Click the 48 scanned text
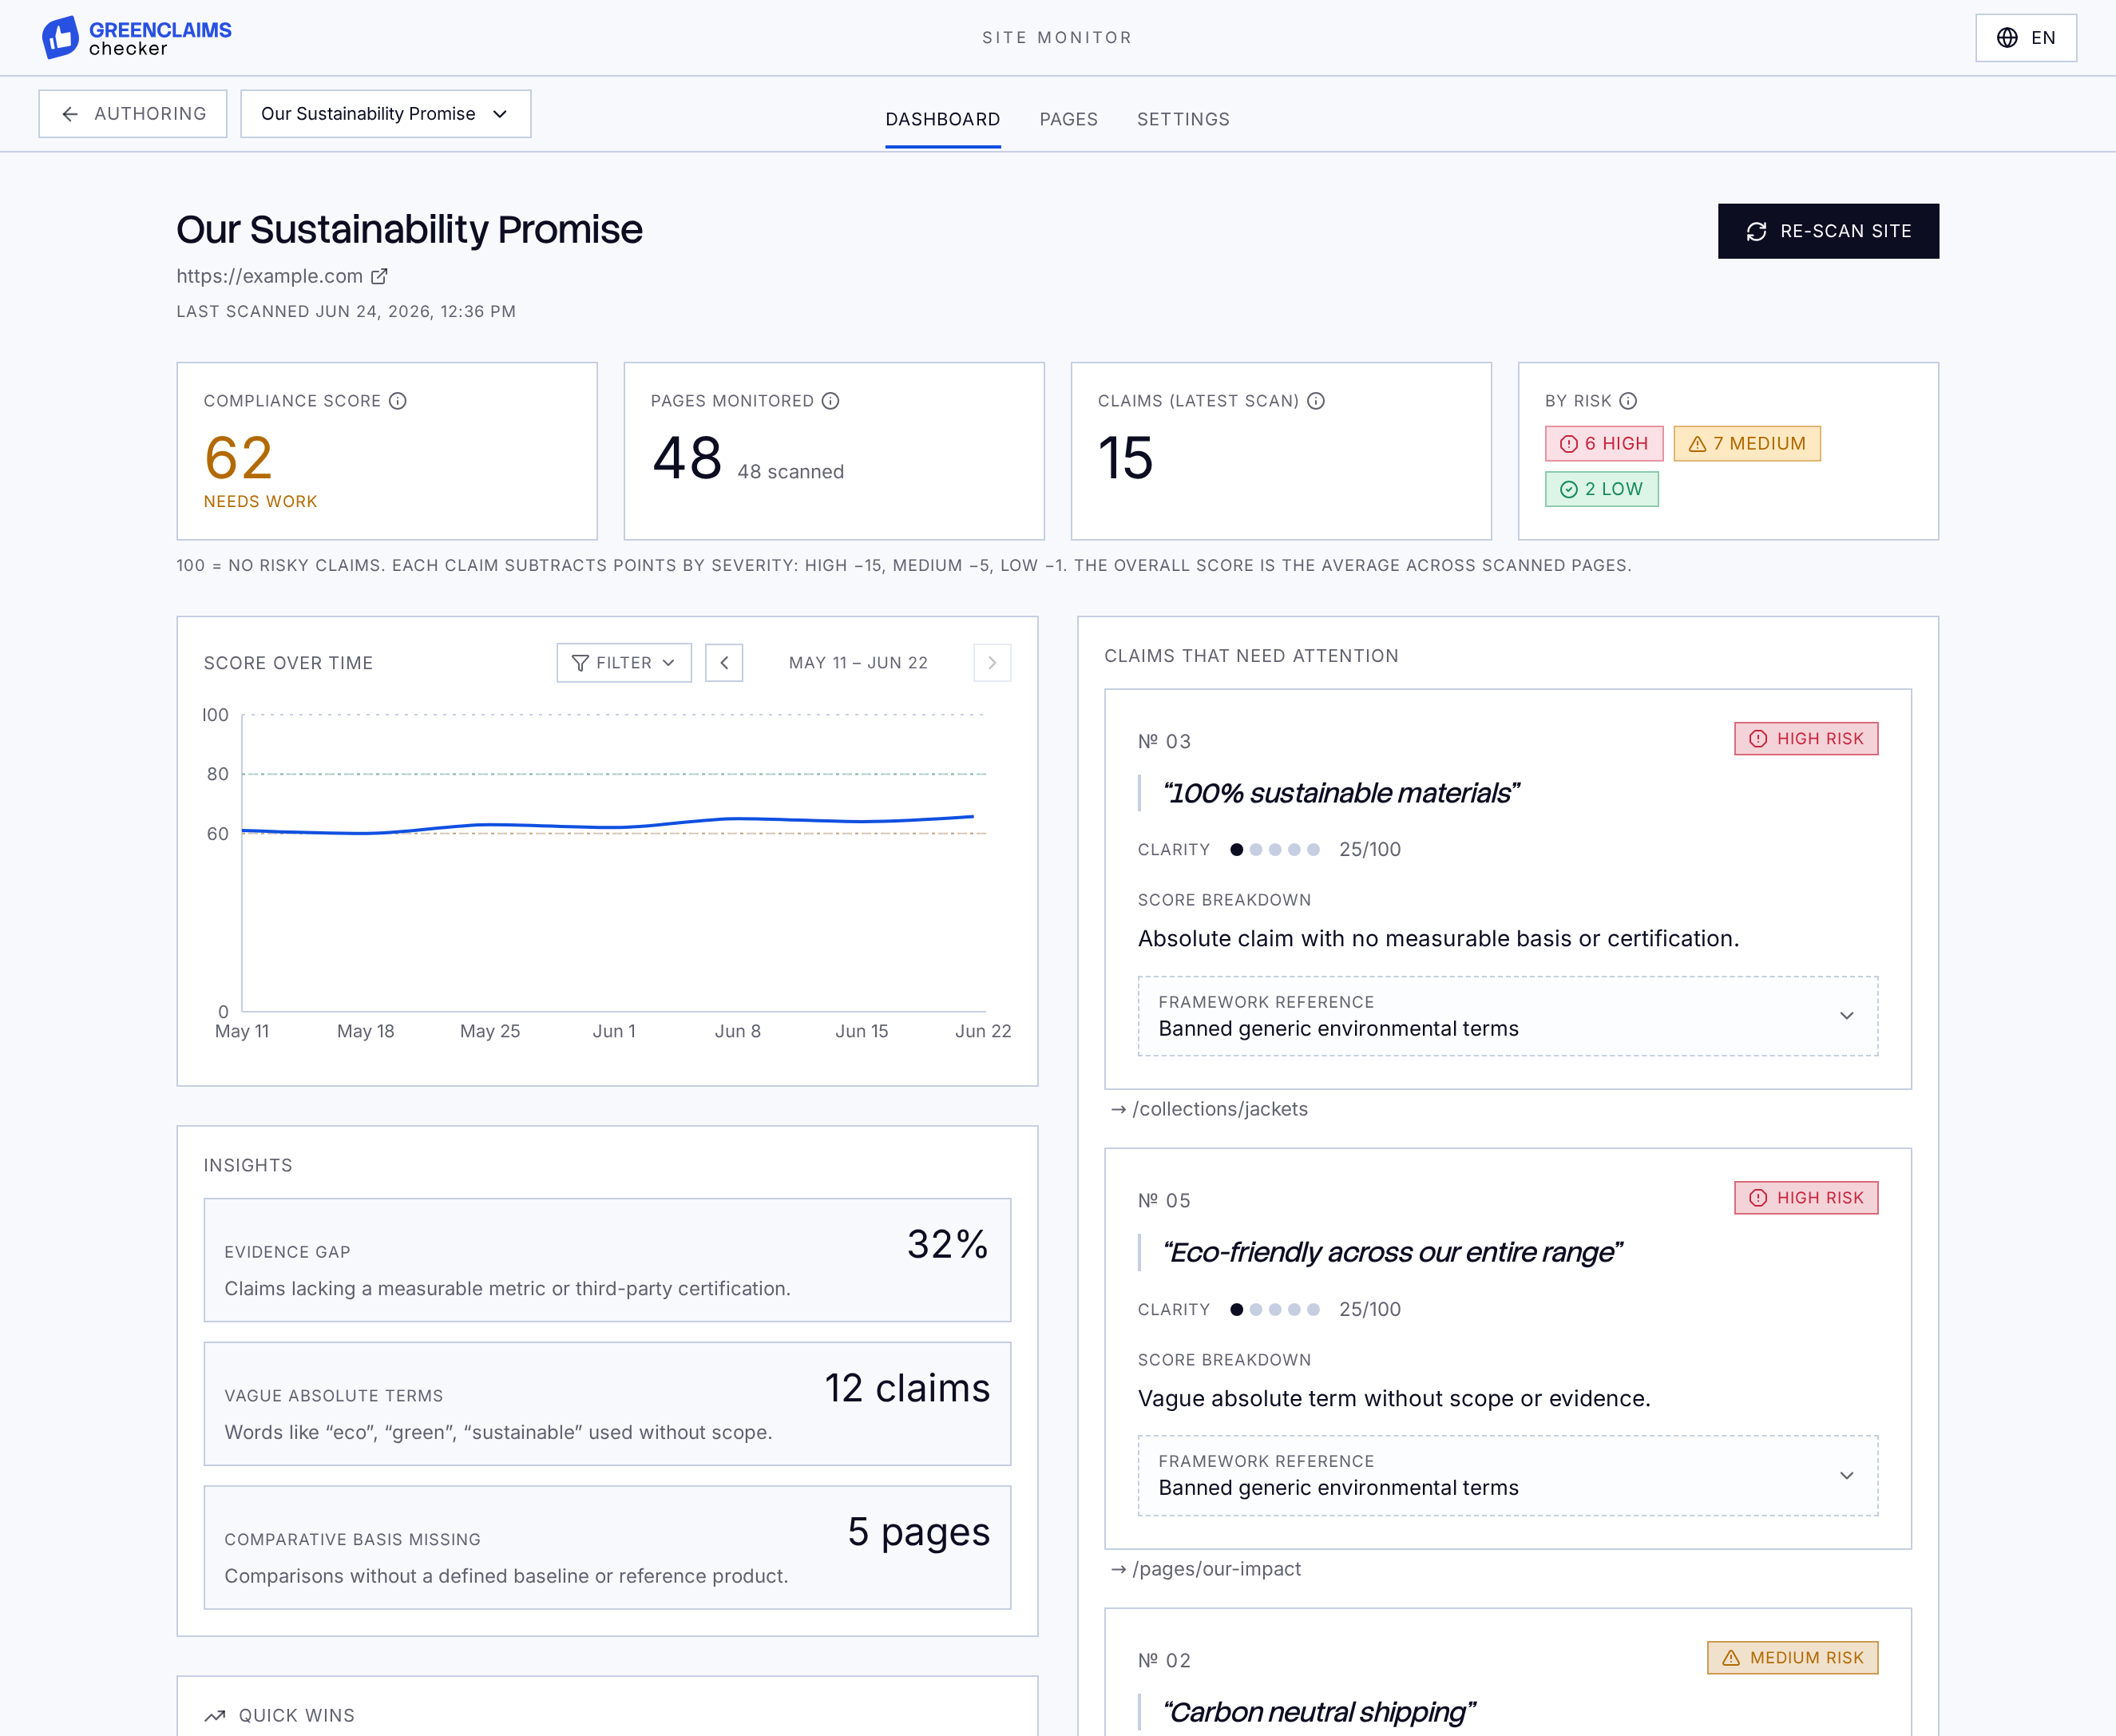 pyautogui.click(x=790, y=472)
